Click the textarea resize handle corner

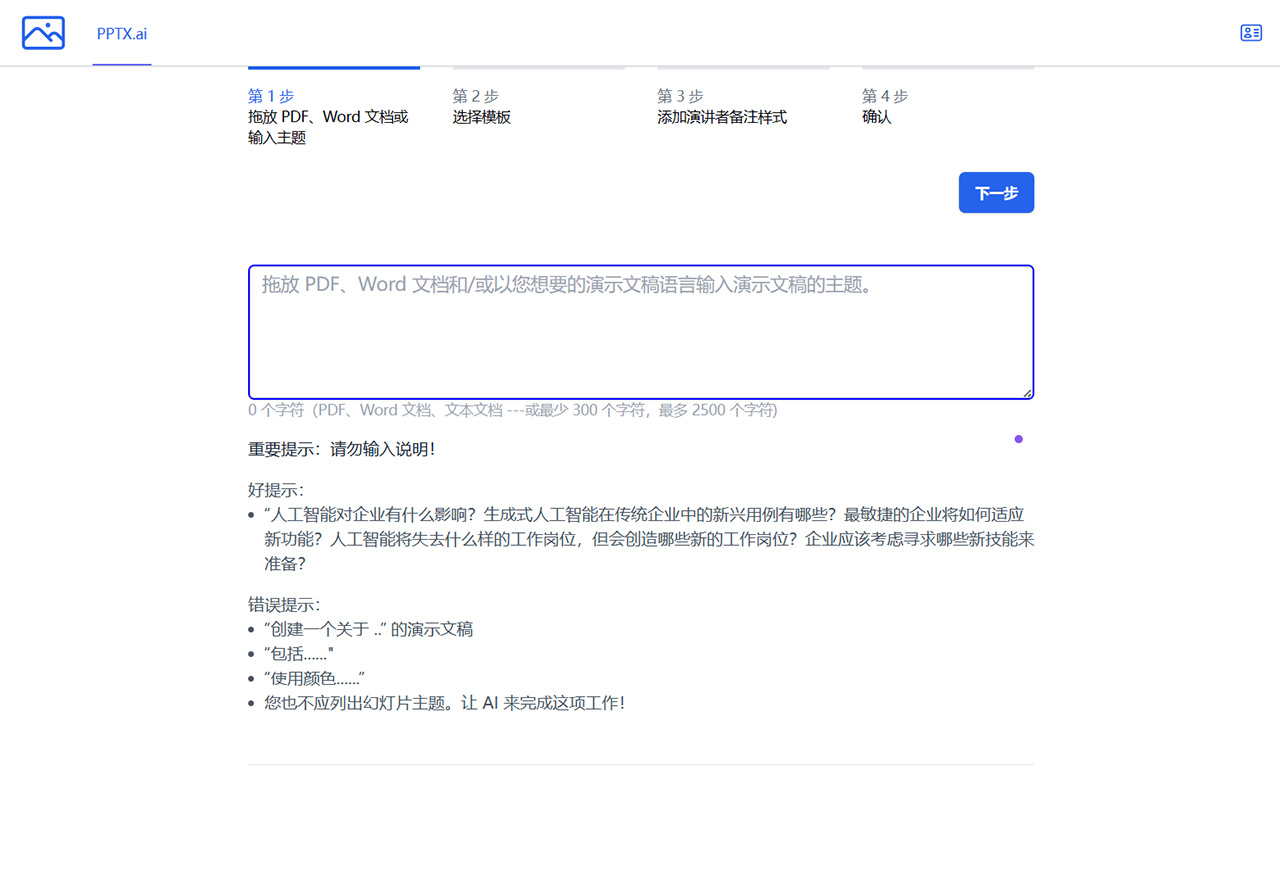tap(1027, 393)
